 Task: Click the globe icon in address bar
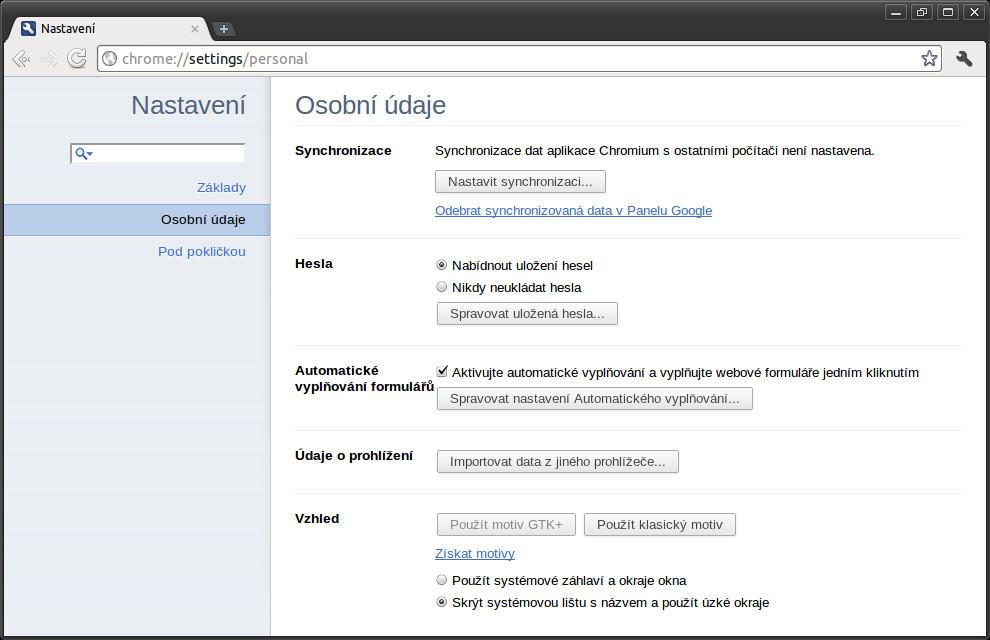click(110, 59)
